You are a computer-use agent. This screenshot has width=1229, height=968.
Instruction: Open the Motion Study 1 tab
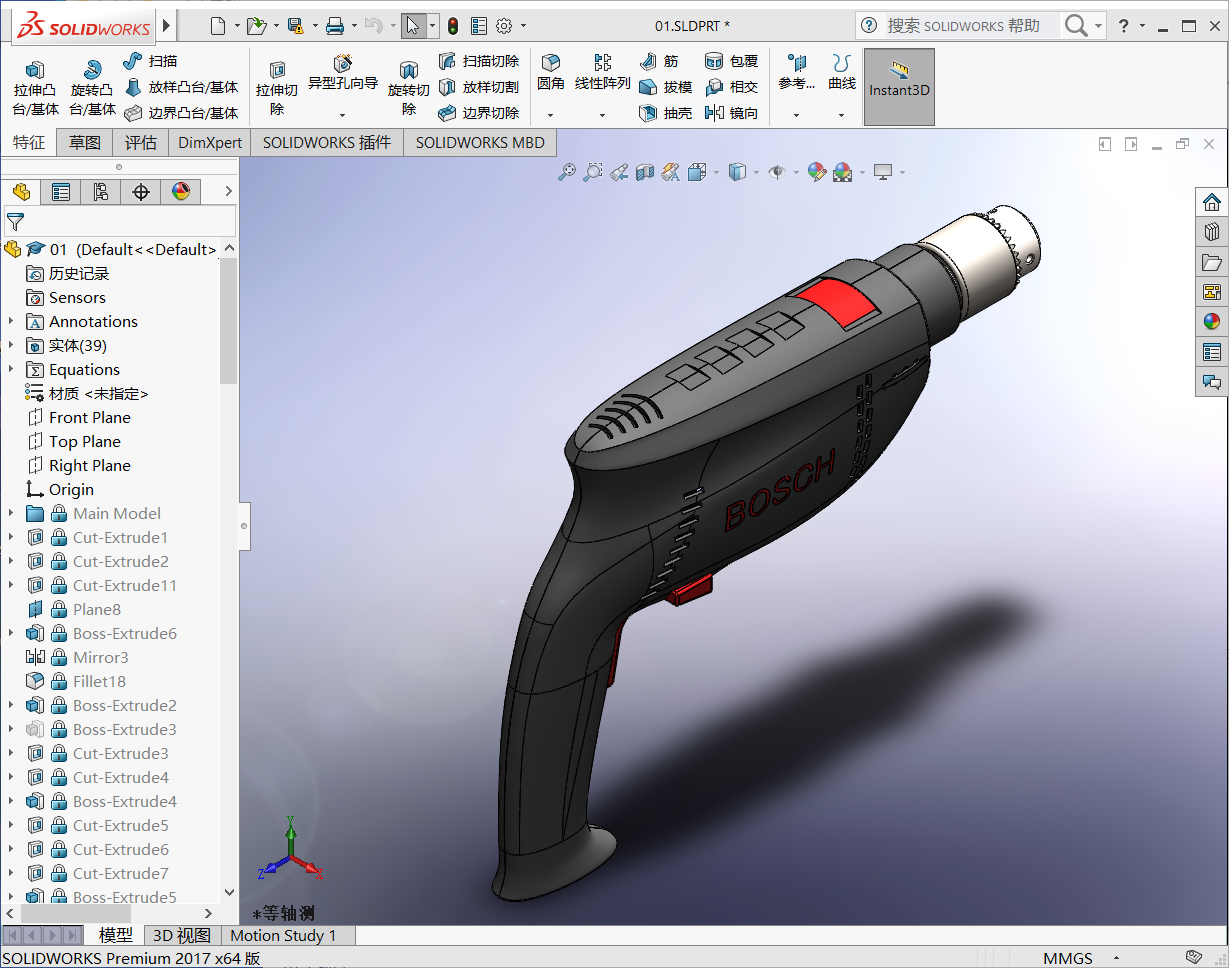[284, 935]
